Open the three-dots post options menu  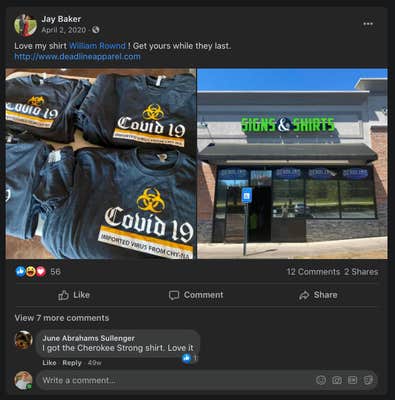click(x=368, y=24)
